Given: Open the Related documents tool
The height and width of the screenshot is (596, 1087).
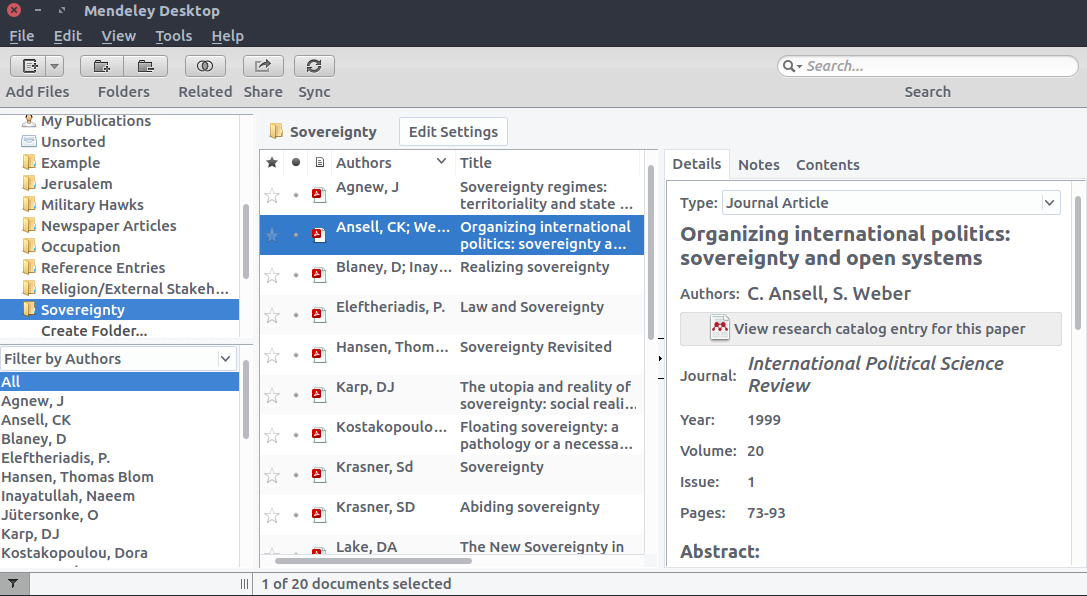Looking at the screenshot, I should [x=205, y=66].
